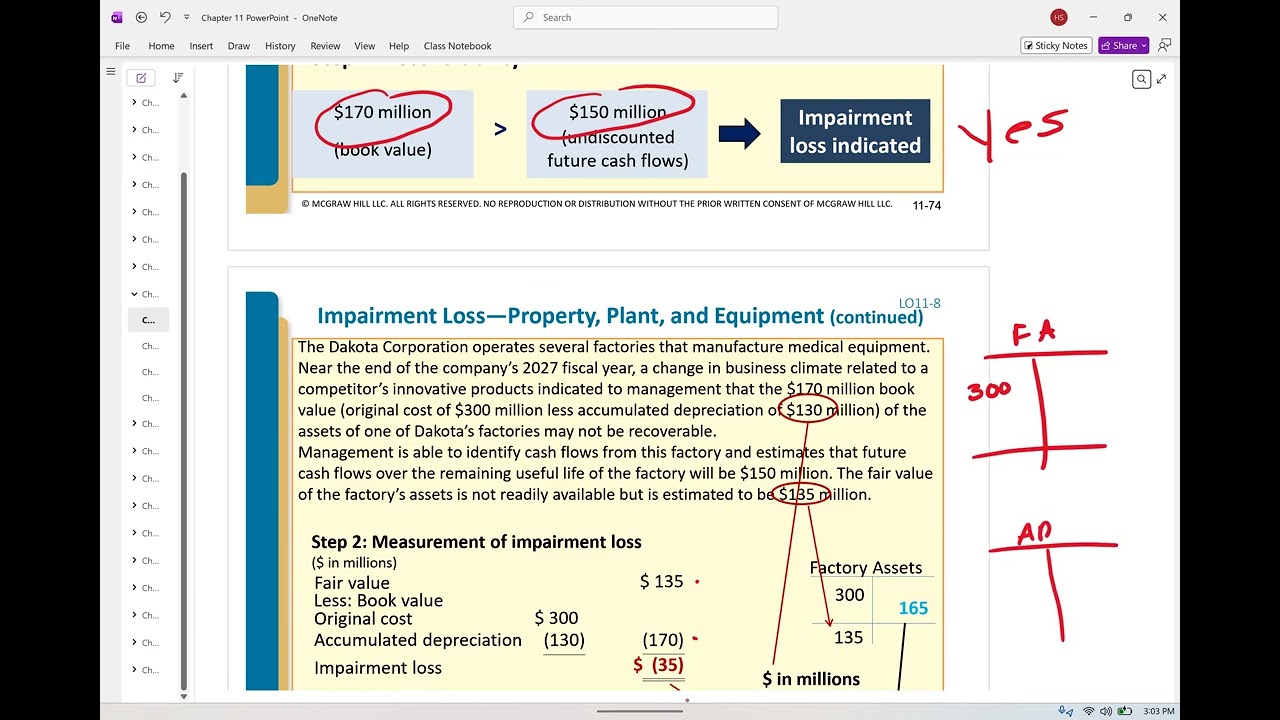
Task: Open the page search magnifier
Action: click(1141, 79)
